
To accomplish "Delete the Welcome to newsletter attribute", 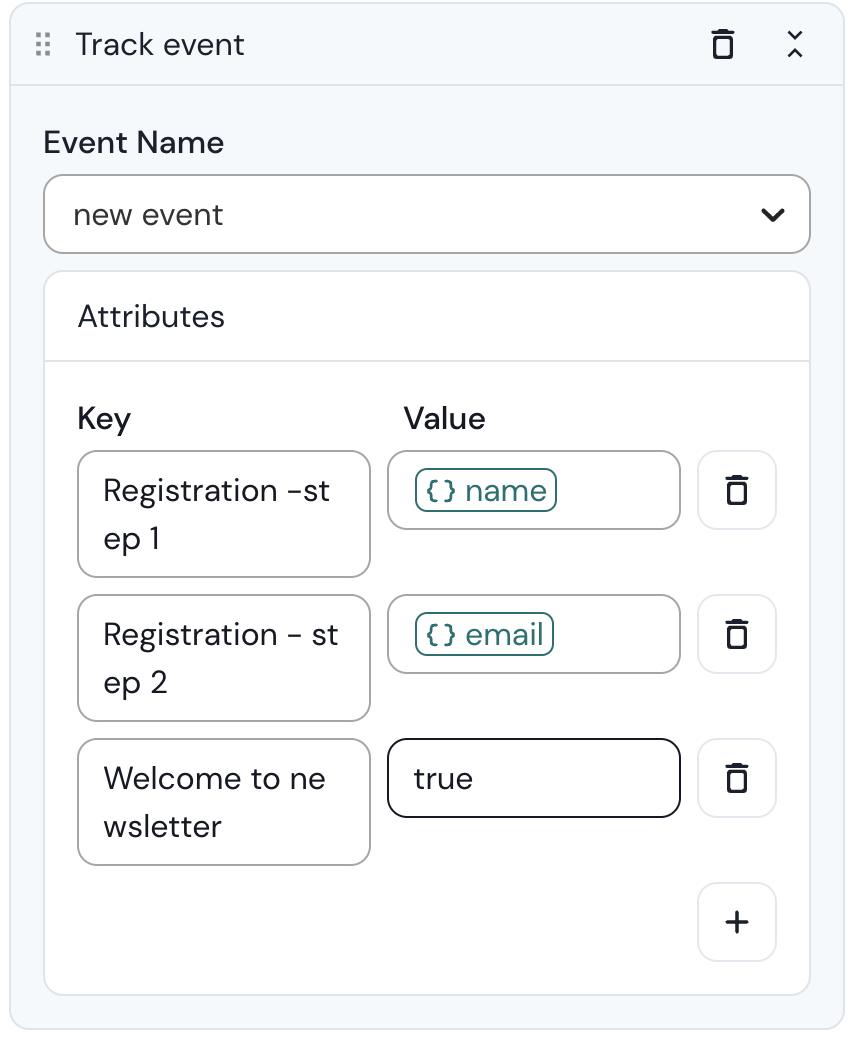I will pyautogui.click(x=736, y=778).
